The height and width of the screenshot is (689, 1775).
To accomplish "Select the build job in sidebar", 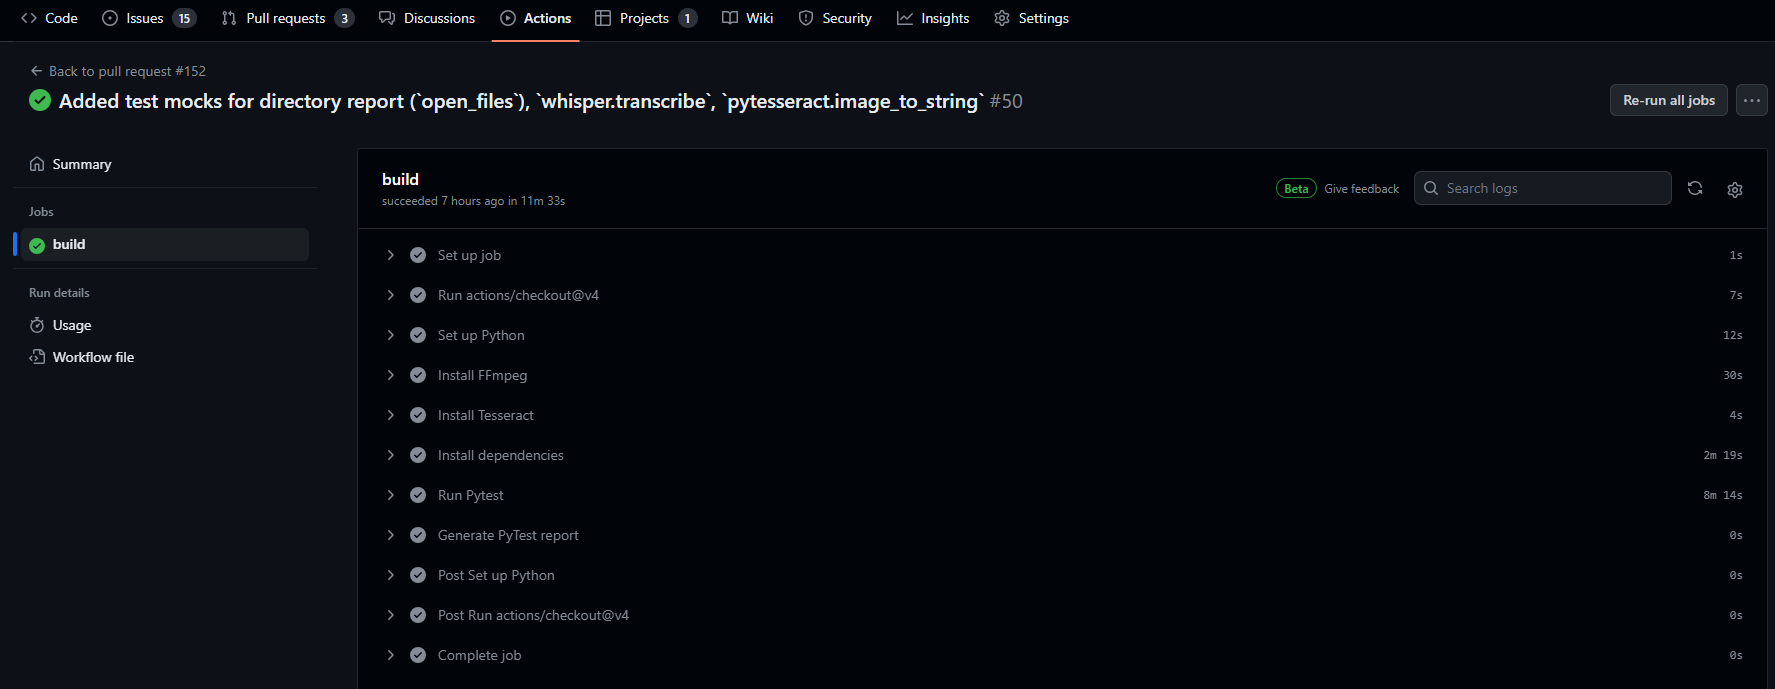I will click(x=165, y=244).
